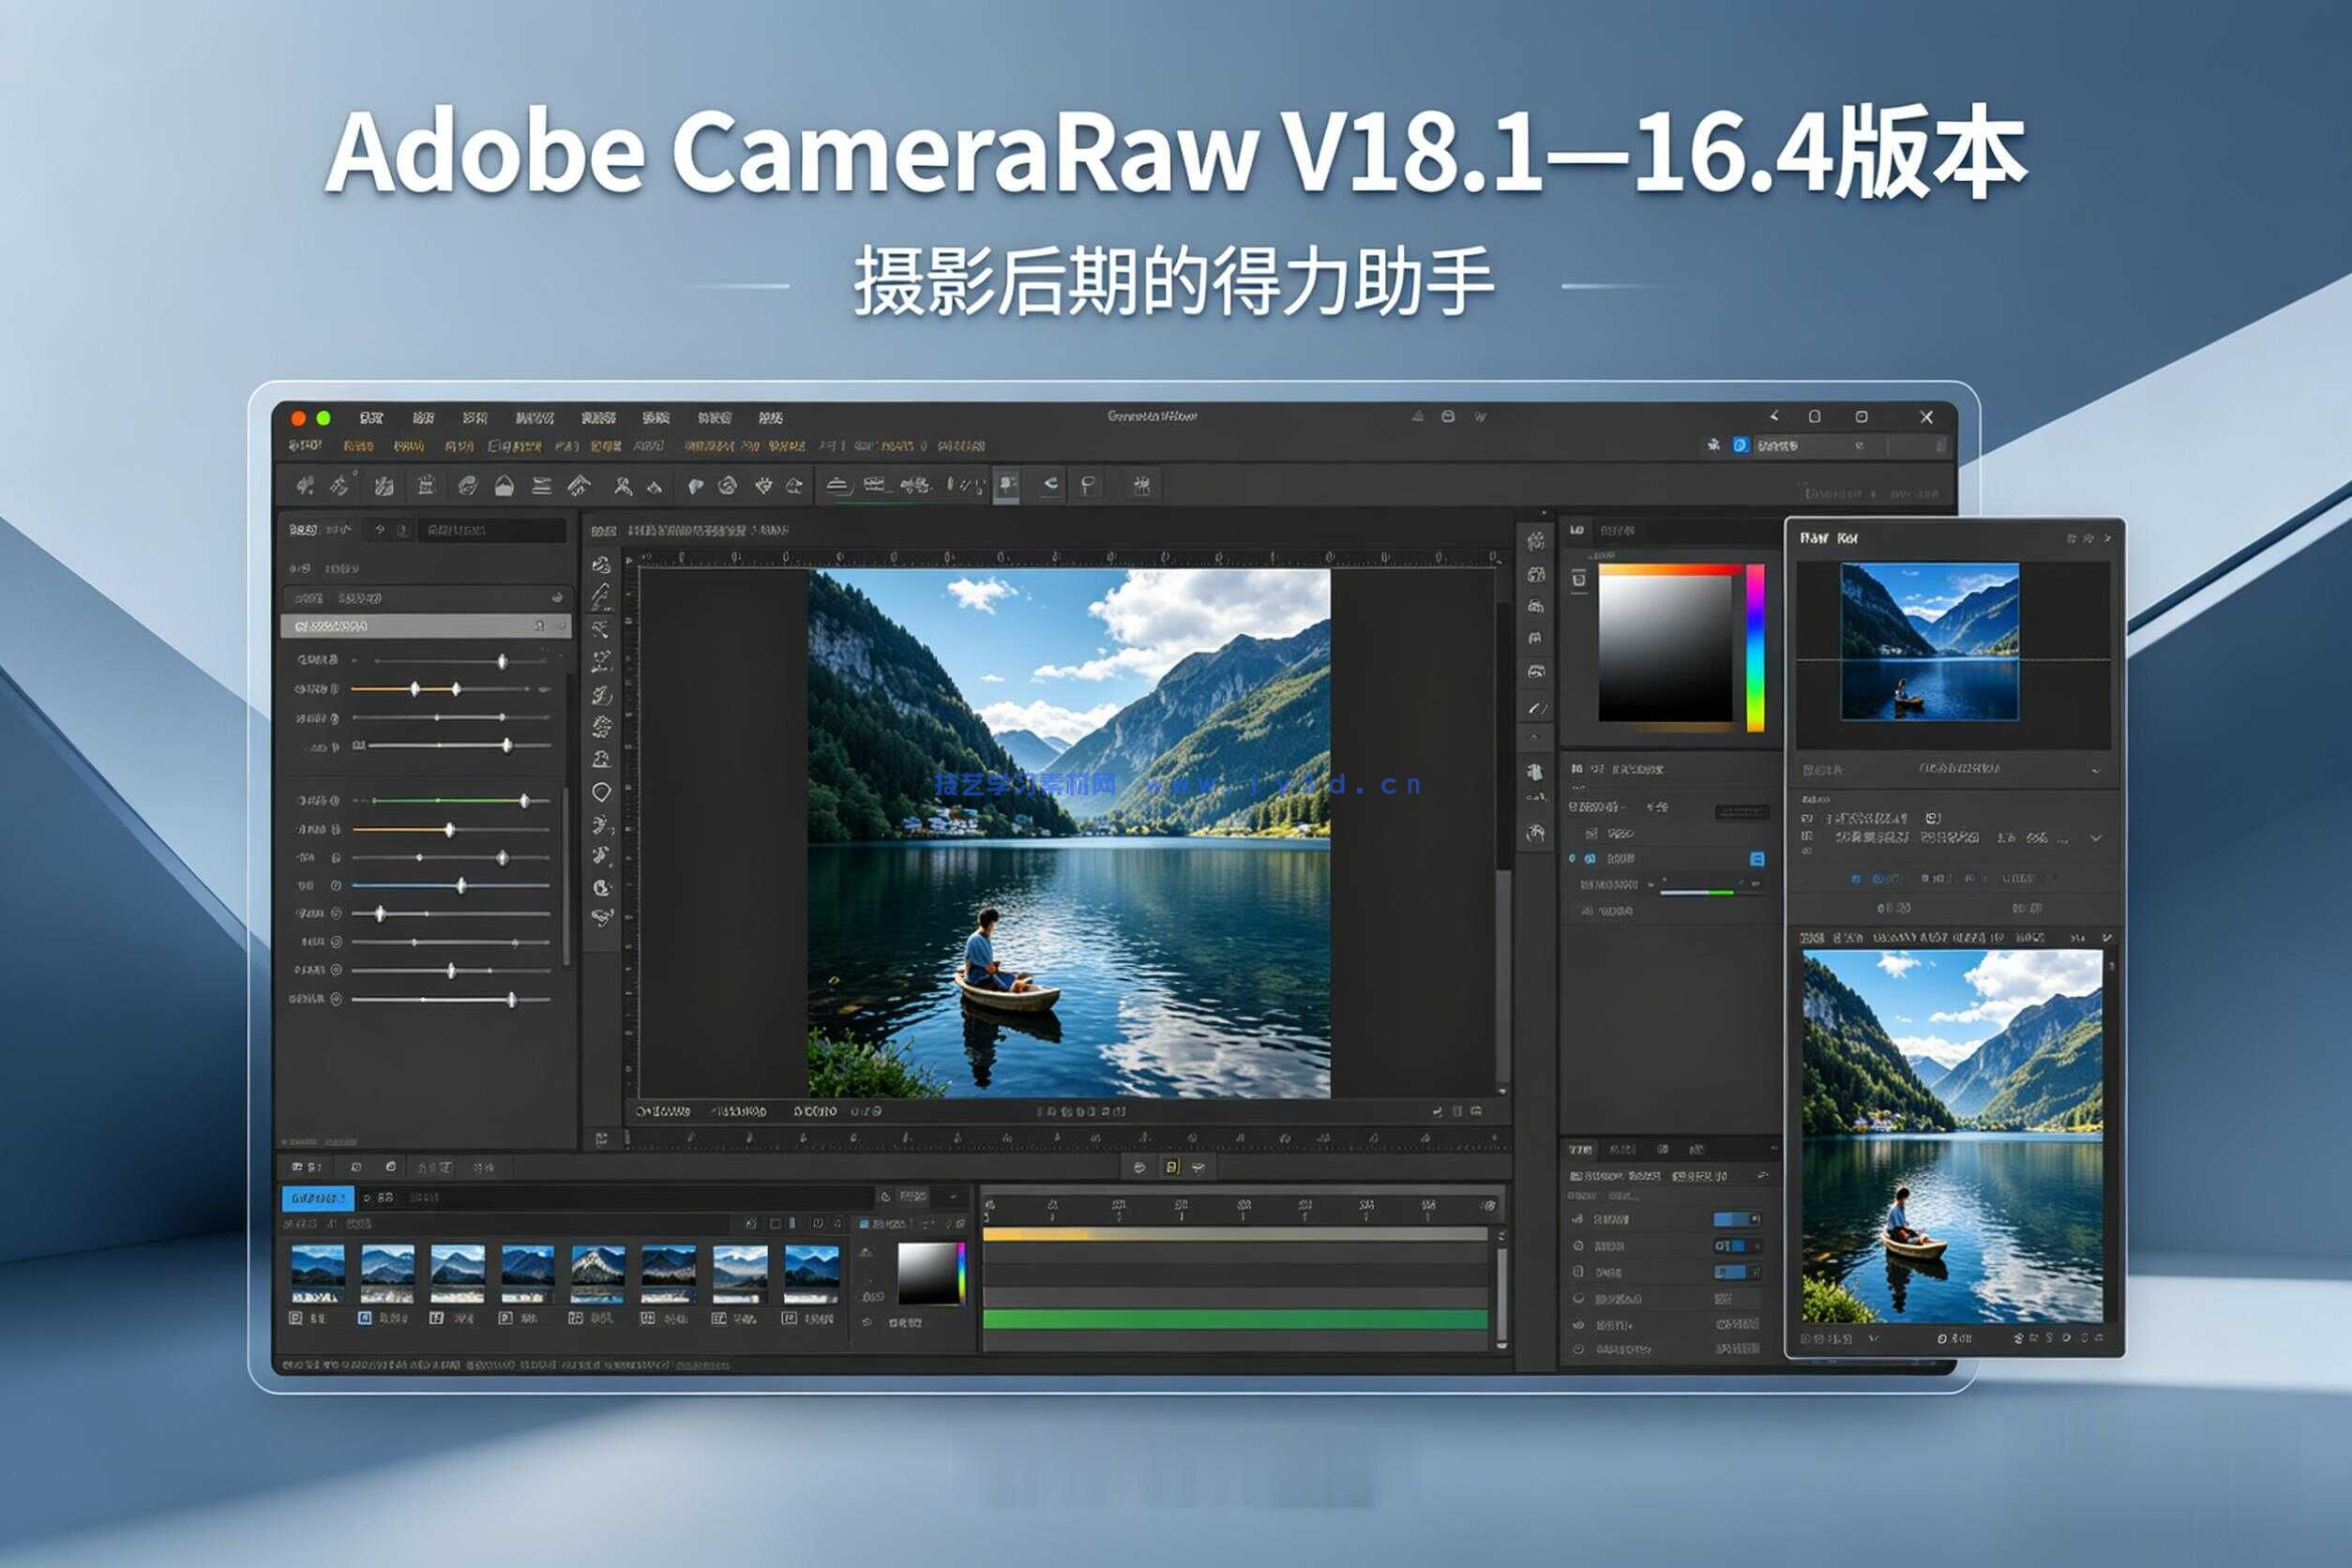Select the blue highlighted tab above the filmstrip
The width and height of the screenshot is (2352, 1568).
[318, 1197]
